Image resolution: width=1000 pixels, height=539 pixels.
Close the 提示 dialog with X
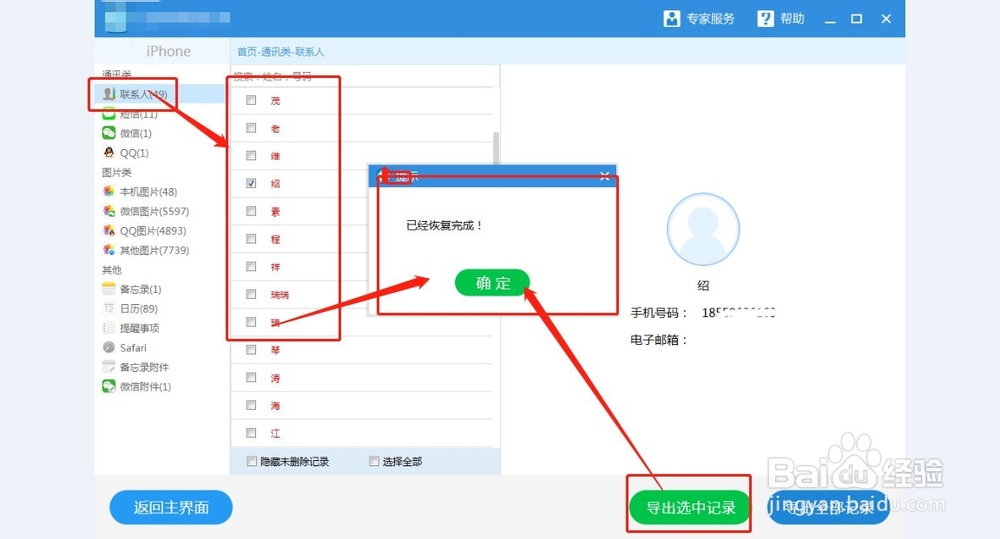point(605,176)
